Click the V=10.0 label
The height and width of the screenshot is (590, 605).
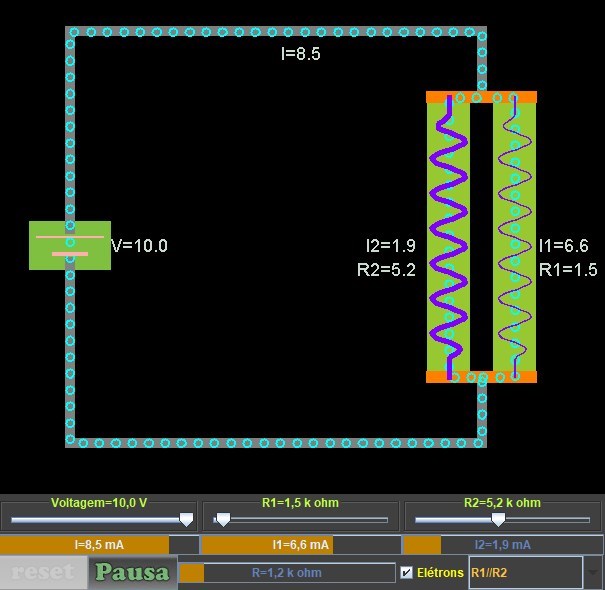coord(139,246)
